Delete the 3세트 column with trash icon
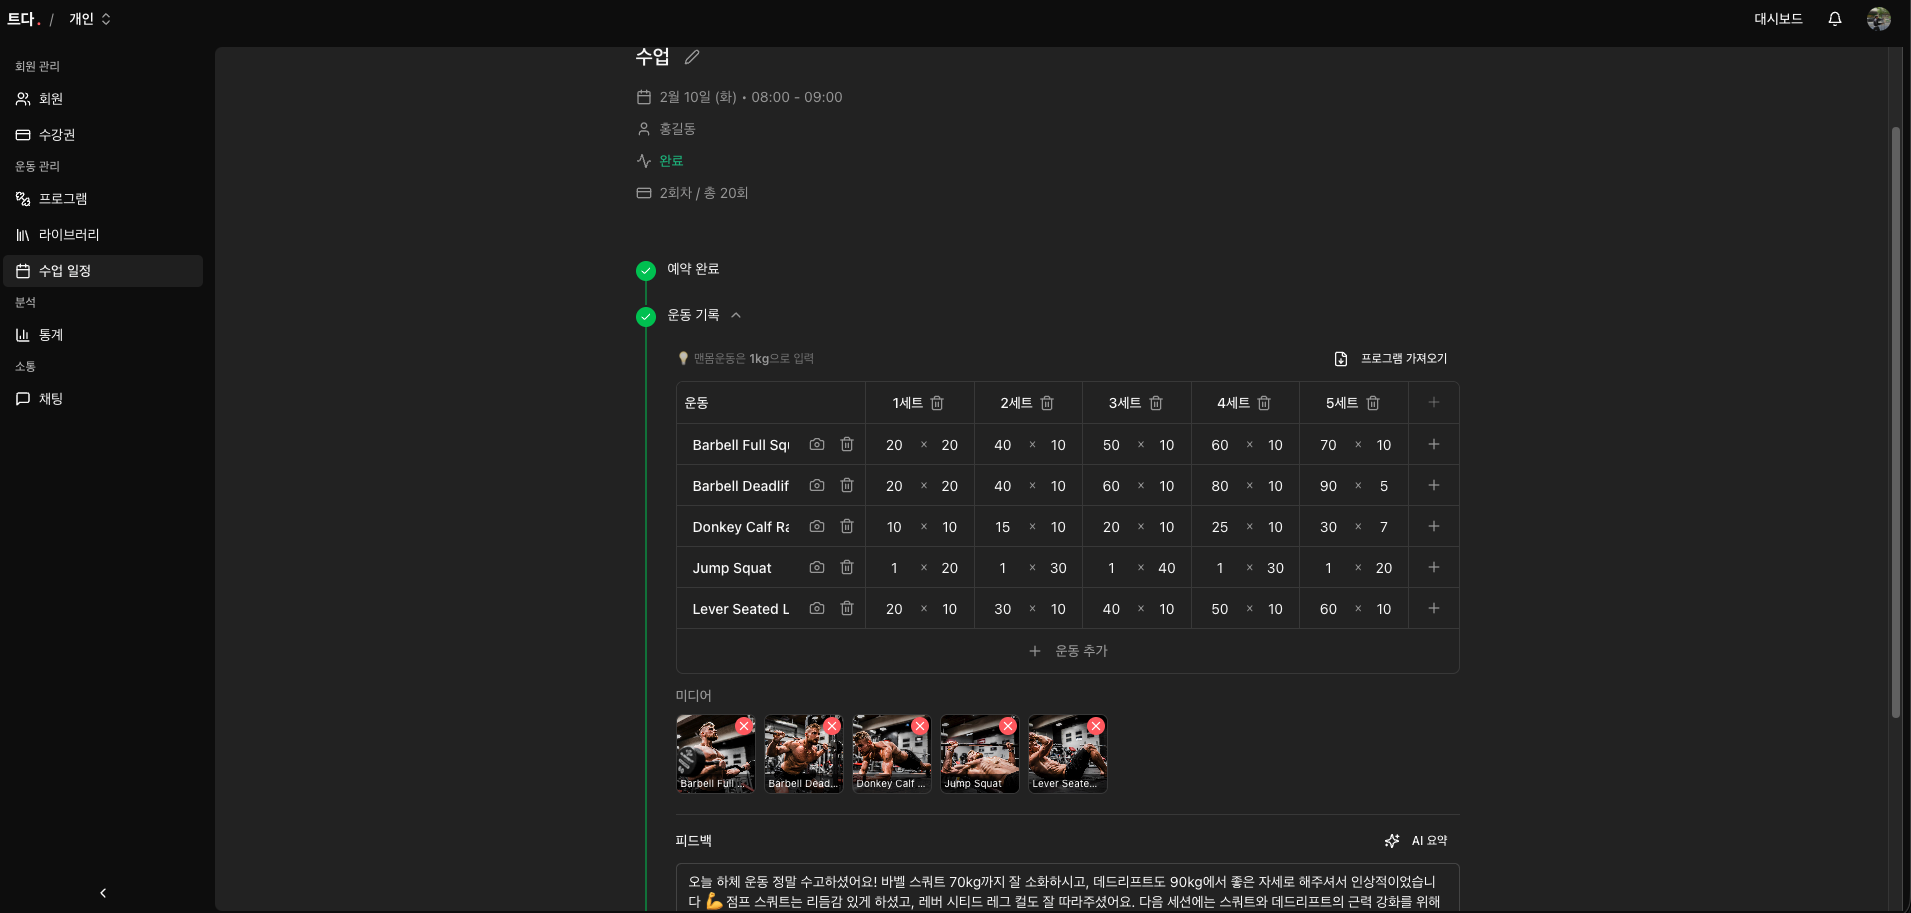Image resolution: width=1911 pixels, height=913 pixels. (1156, 403)
